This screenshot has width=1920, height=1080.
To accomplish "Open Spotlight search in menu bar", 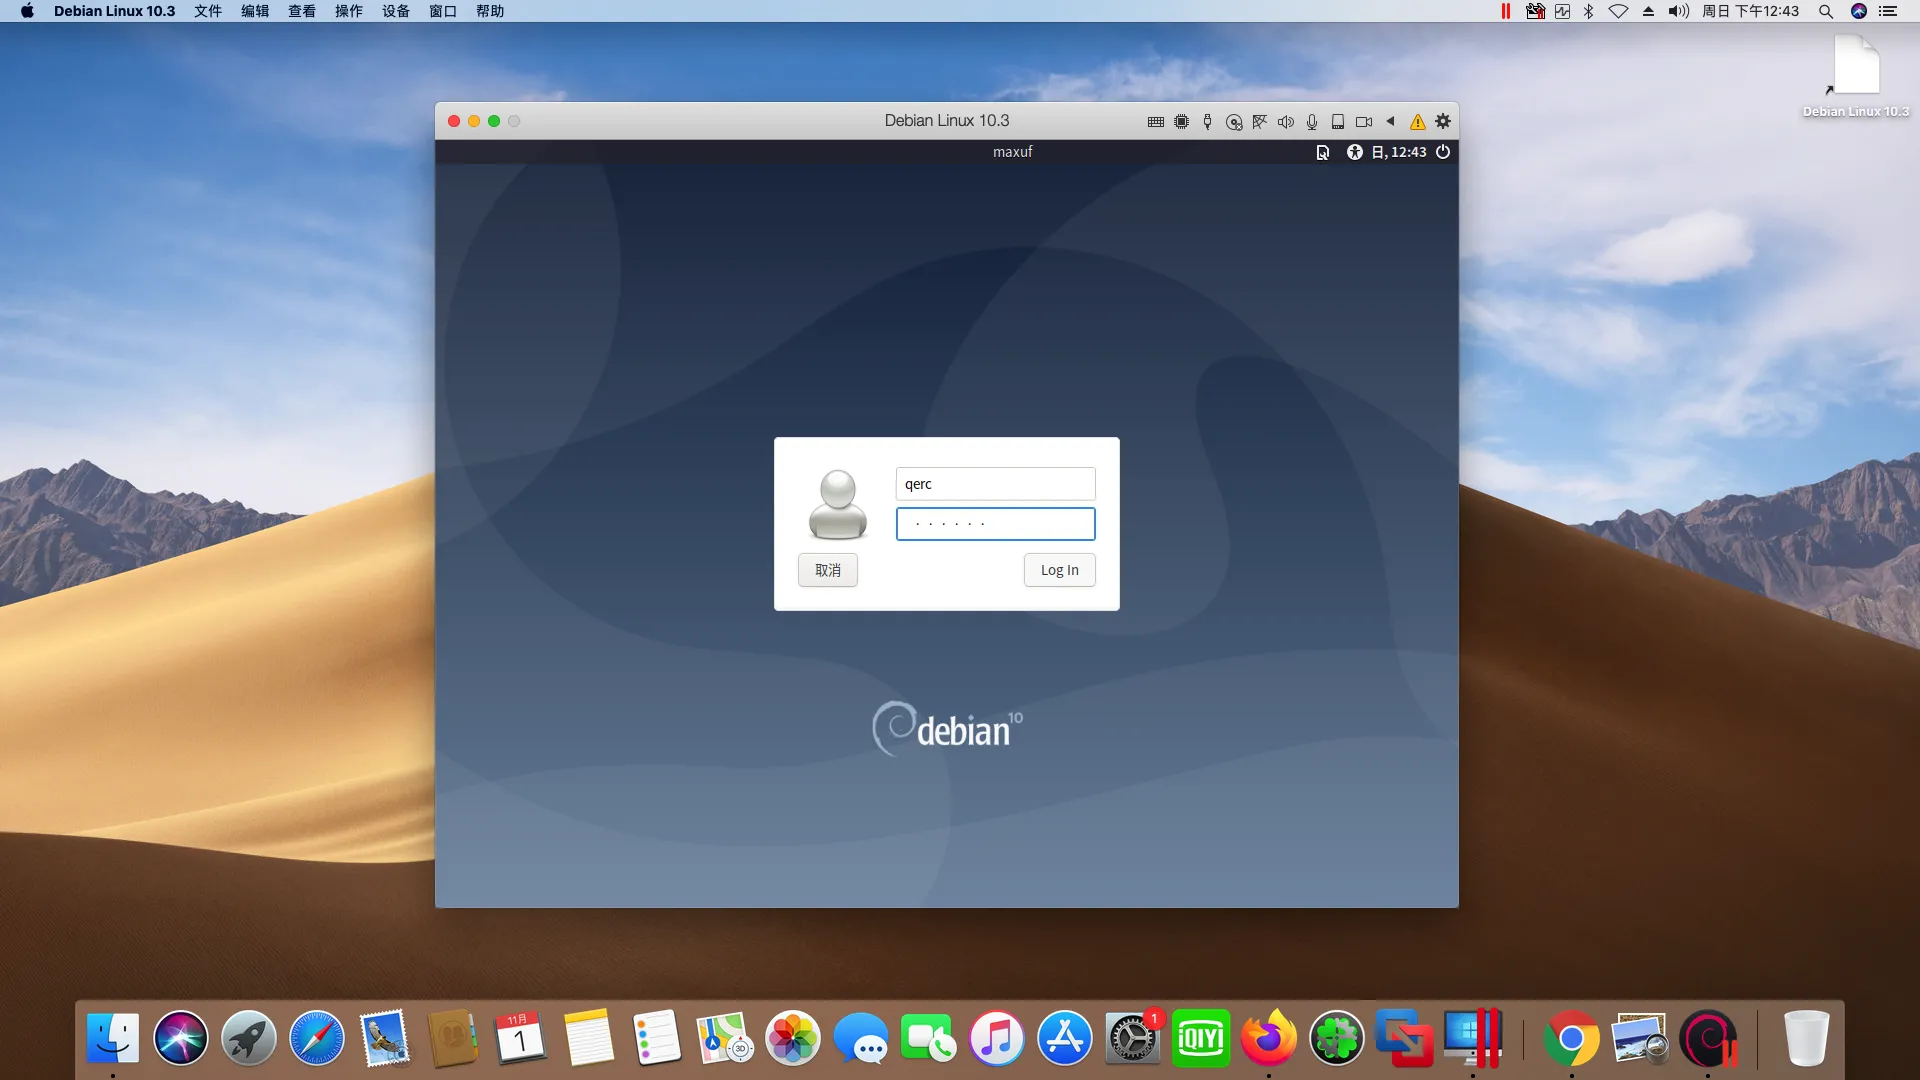I will click(x=1825, y=11).
